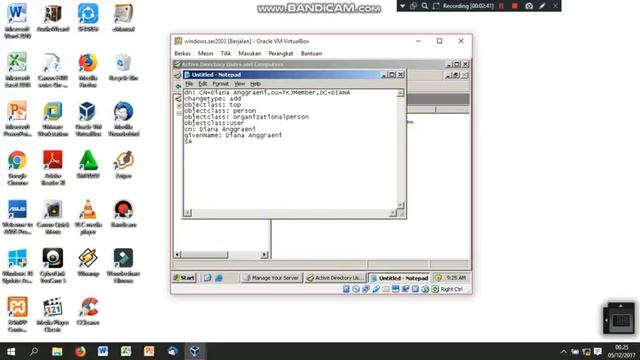Click the Bandicam stop recording button
640x360 pixels.
tap(515, 6)
